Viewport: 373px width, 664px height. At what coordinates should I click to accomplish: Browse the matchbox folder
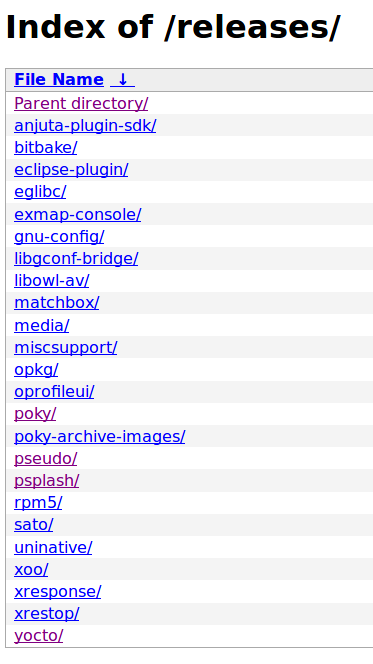pos(57,303)
